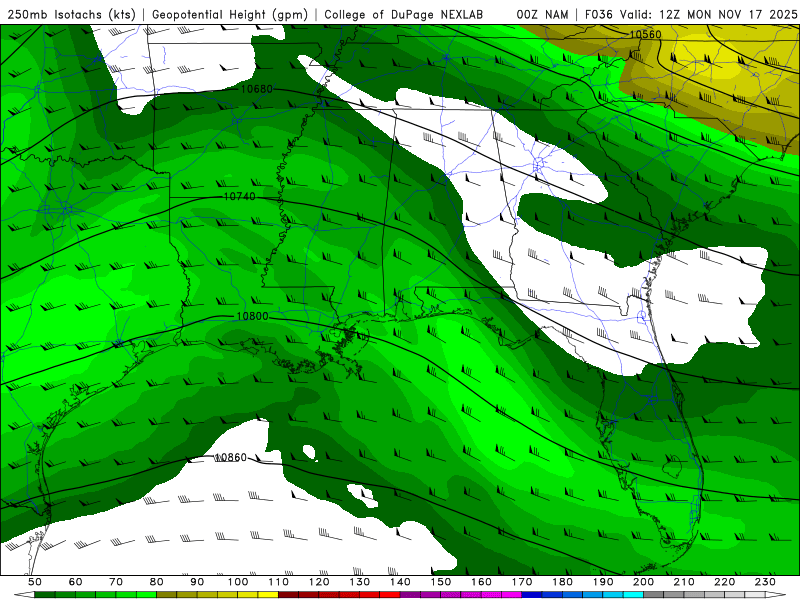The image size is (800, 600).
Task: Click the 190 kts legend value
Action: pos(603,582)
